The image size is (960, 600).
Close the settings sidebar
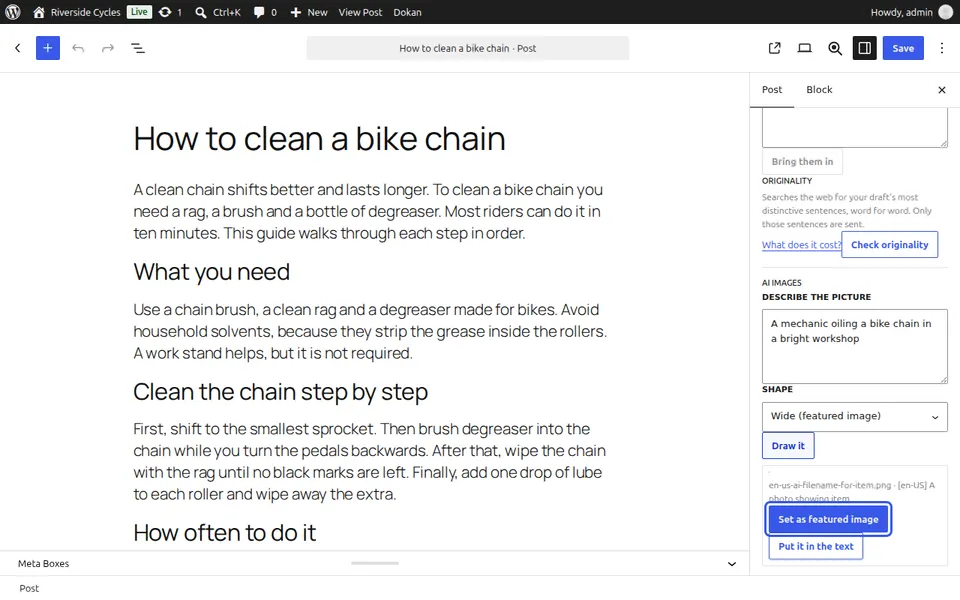tap(942, 90)
